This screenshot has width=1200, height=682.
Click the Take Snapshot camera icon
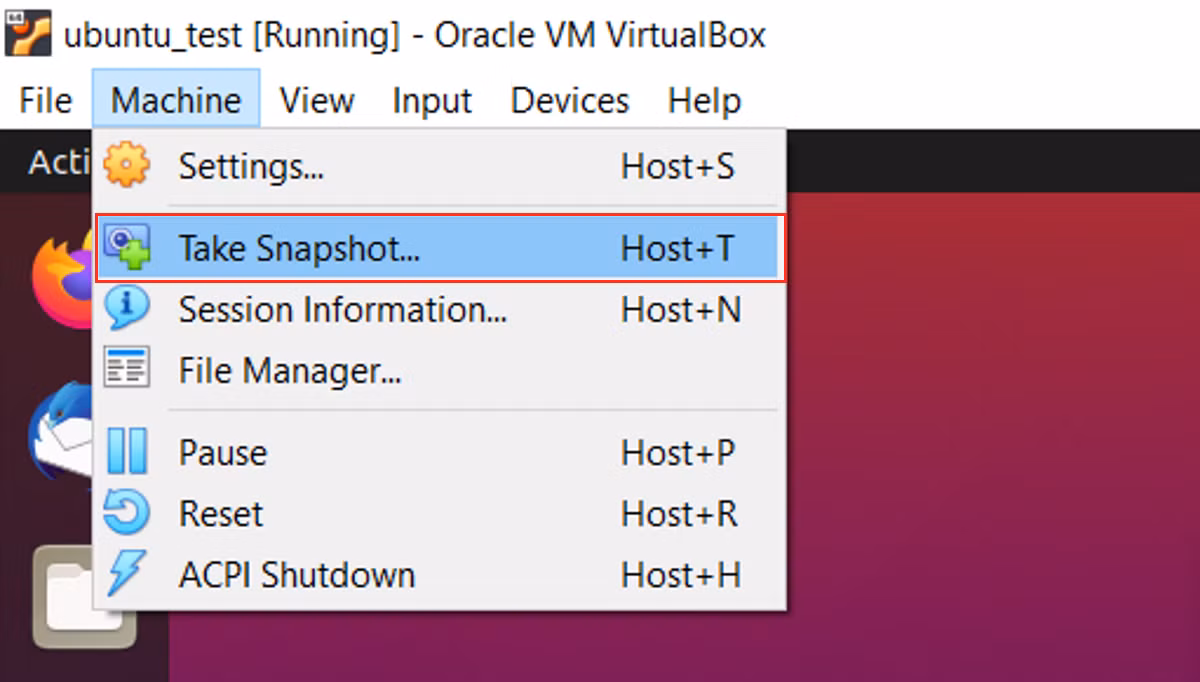pos(127,248)
